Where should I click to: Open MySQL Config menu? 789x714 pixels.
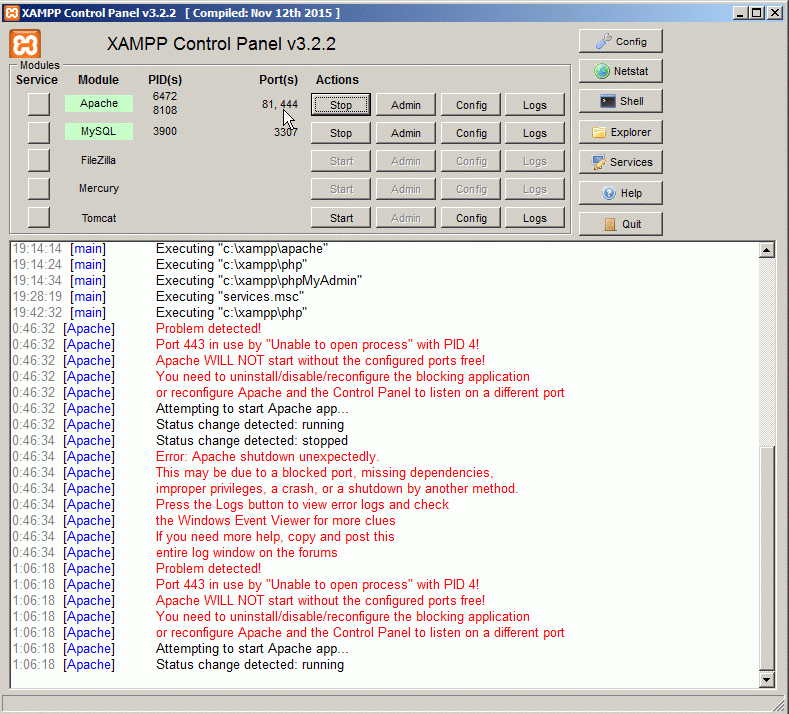(x=471, y=133)
